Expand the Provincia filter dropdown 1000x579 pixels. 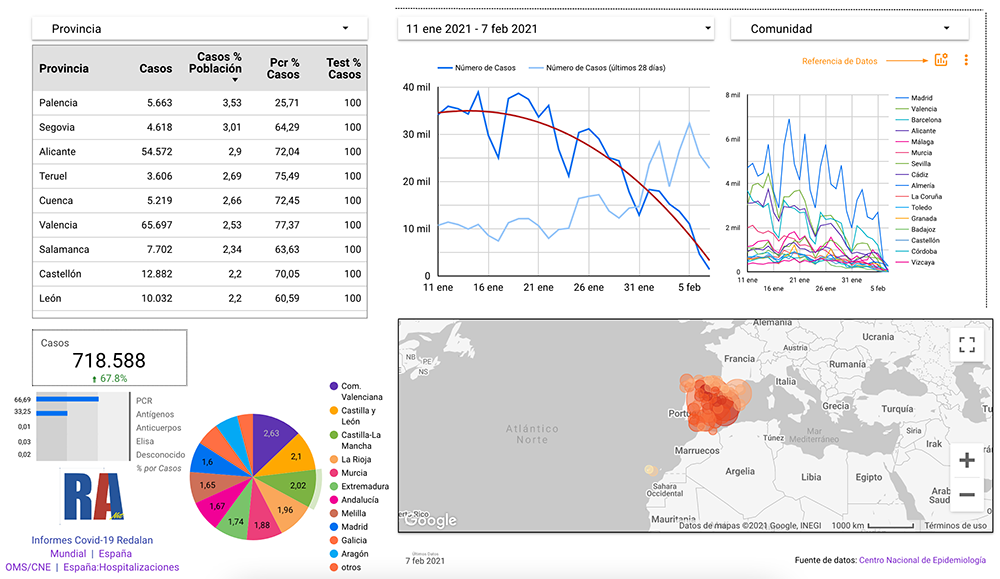(200, 29)
